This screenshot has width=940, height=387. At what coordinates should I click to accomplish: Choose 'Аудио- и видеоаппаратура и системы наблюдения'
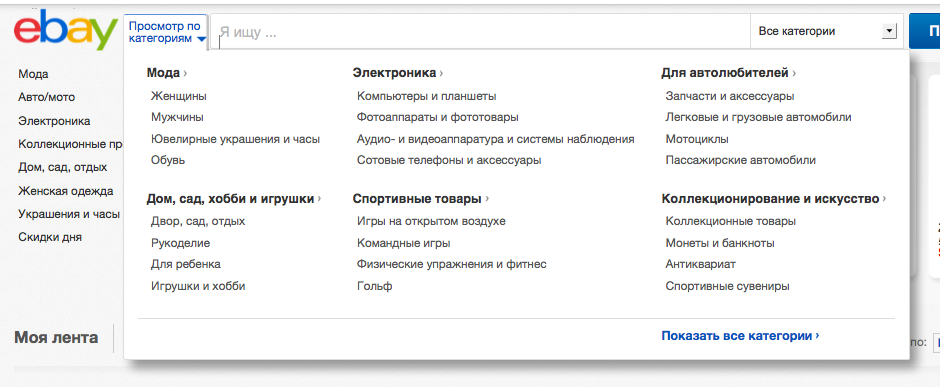(495, 139)
